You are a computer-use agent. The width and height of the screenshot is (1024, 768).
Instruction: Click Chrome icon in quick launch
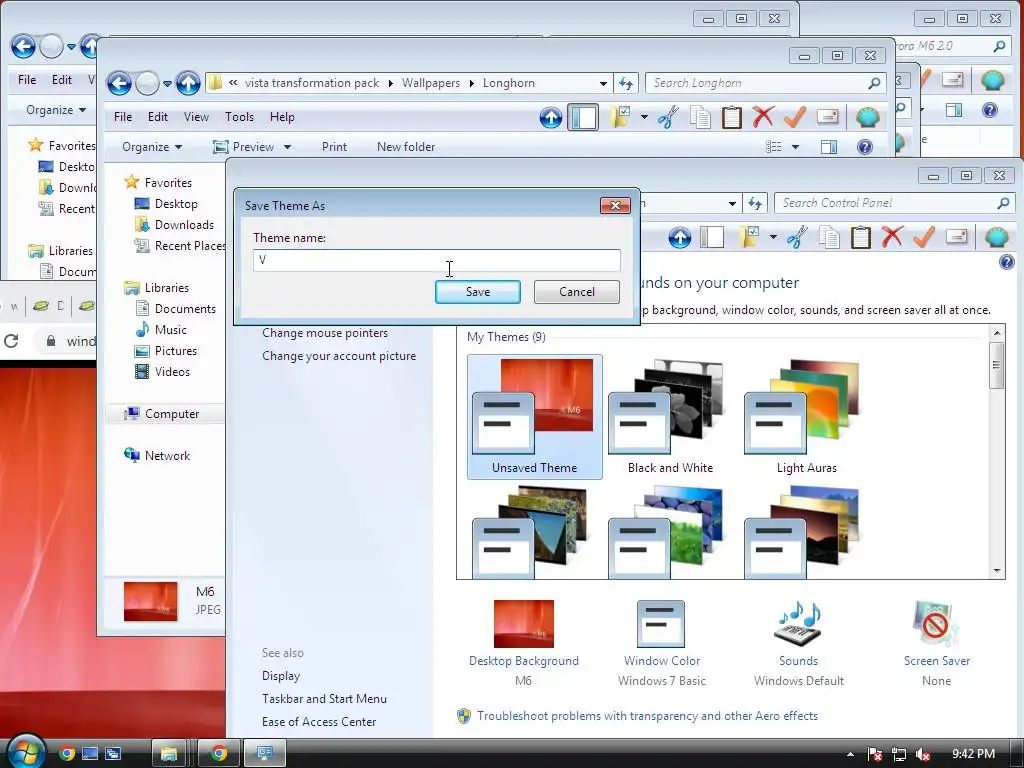tap(67, 754)
